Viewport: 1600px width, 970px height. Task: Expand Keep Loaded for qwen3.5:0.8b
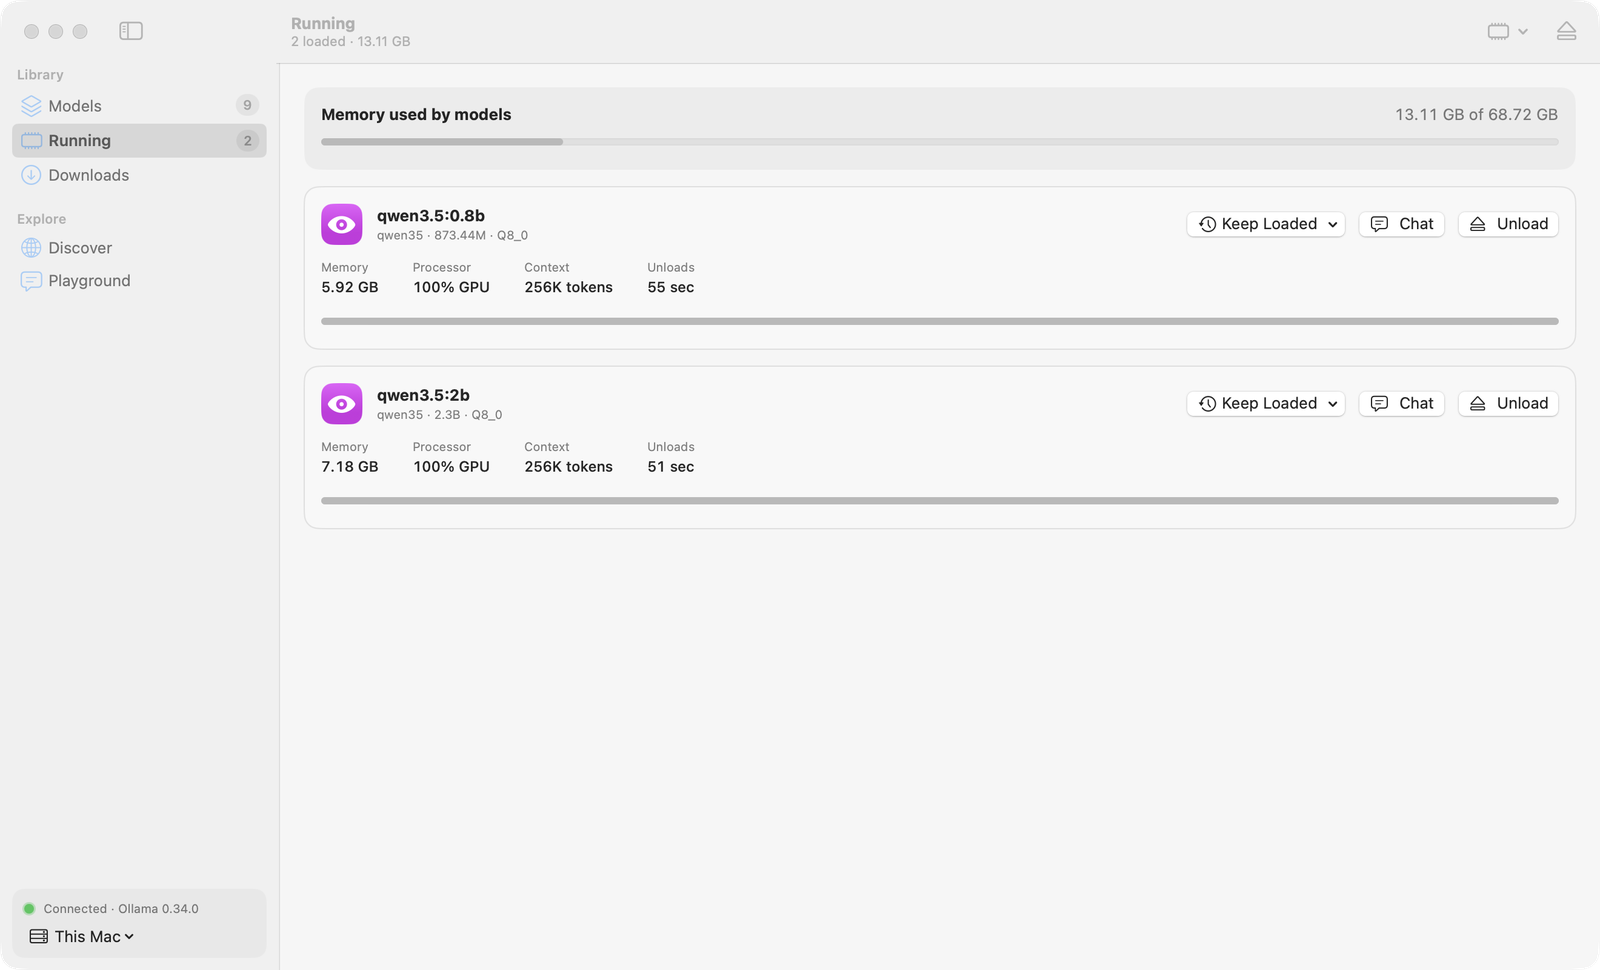(x=1266, y=224)
